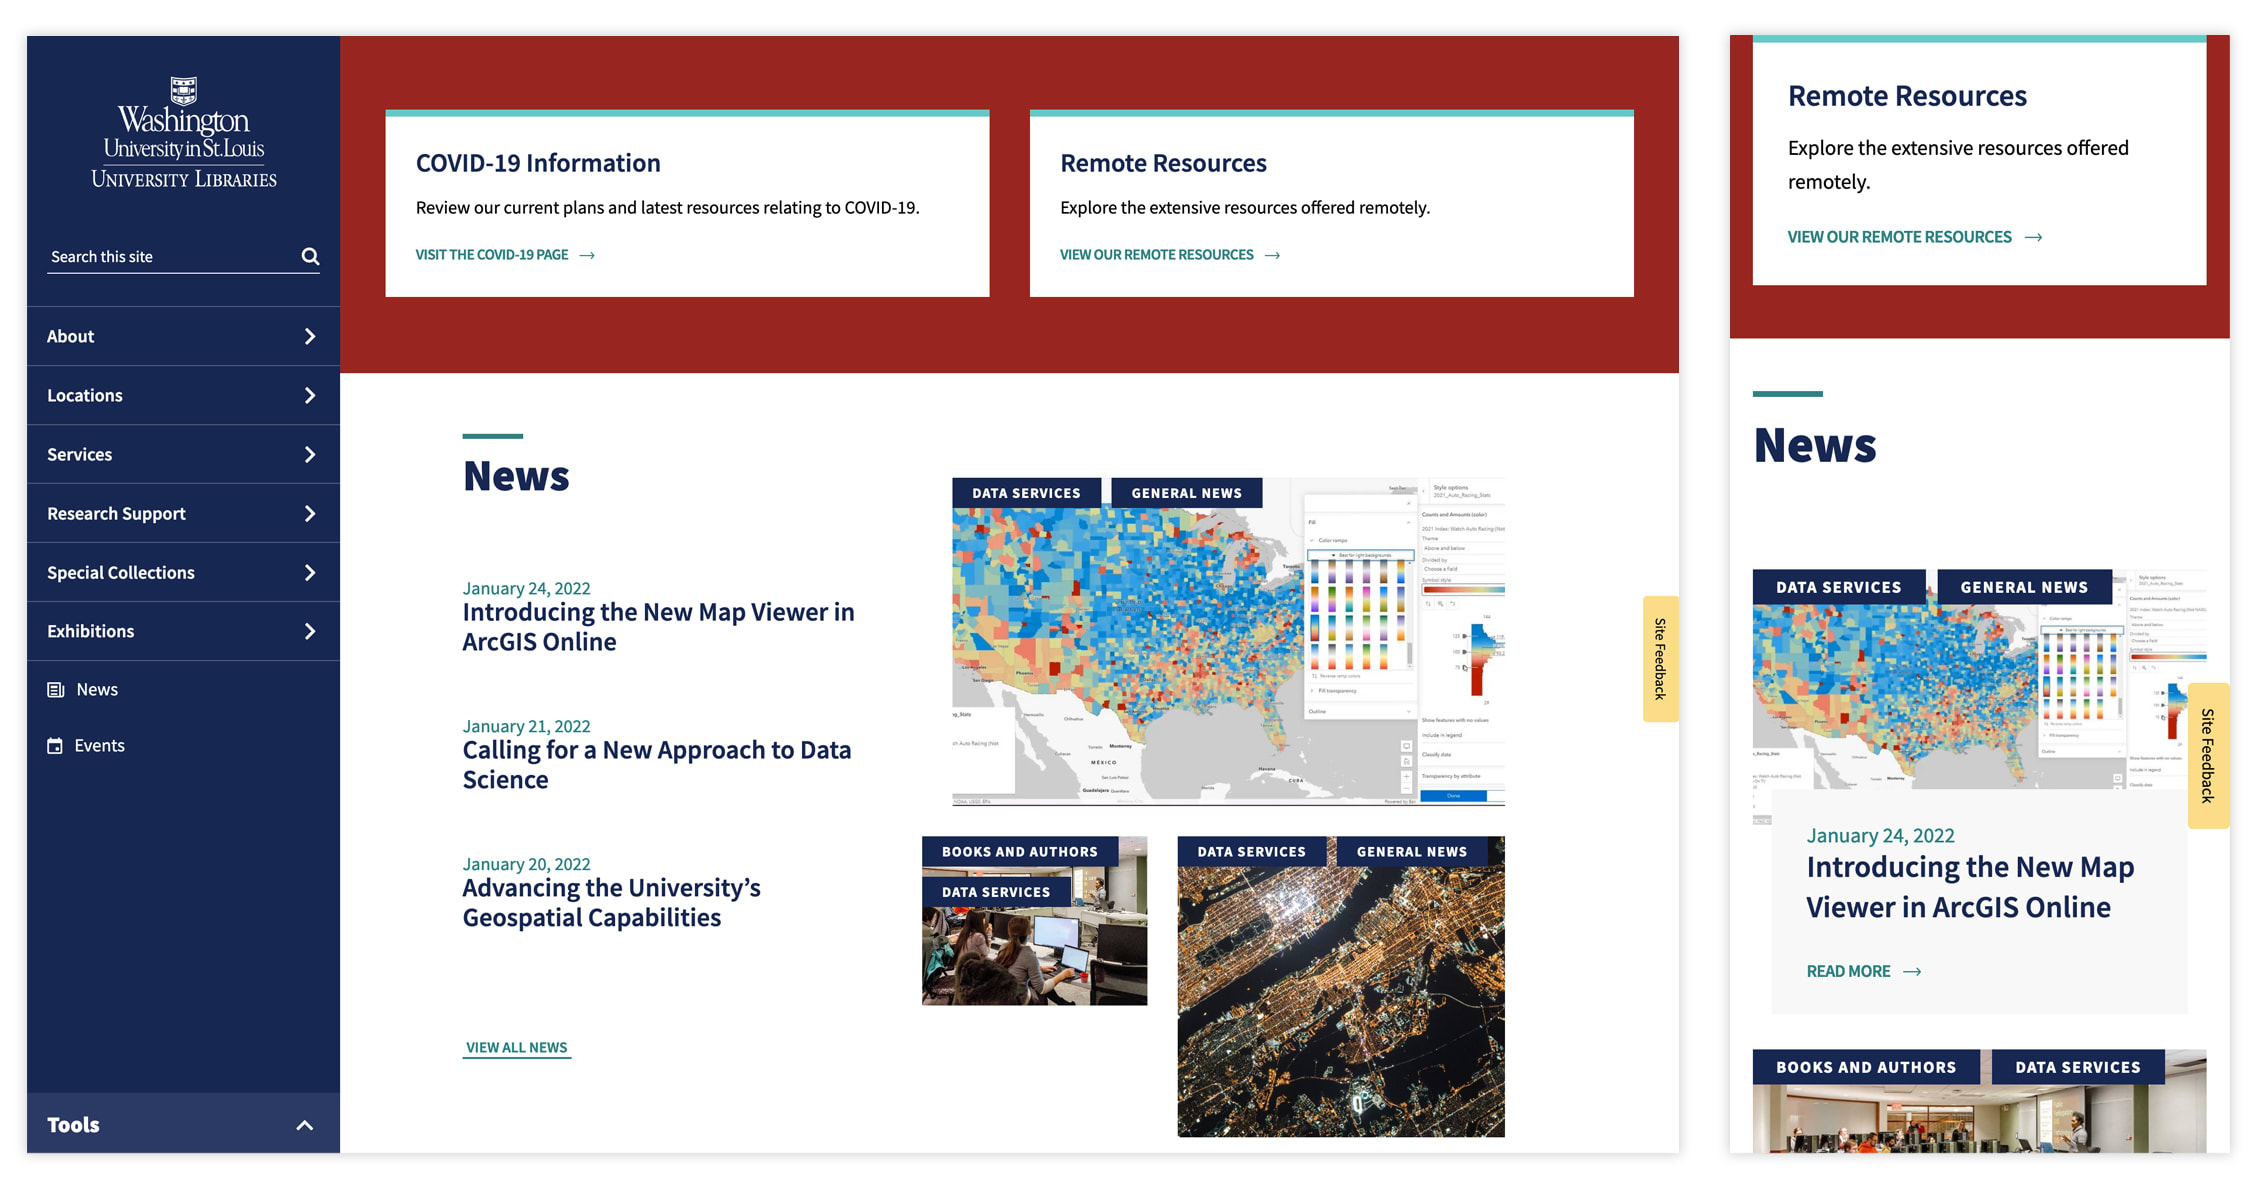Toggle the Research Support submenu open
2260x1194 pixels.
tap(309, 513)
